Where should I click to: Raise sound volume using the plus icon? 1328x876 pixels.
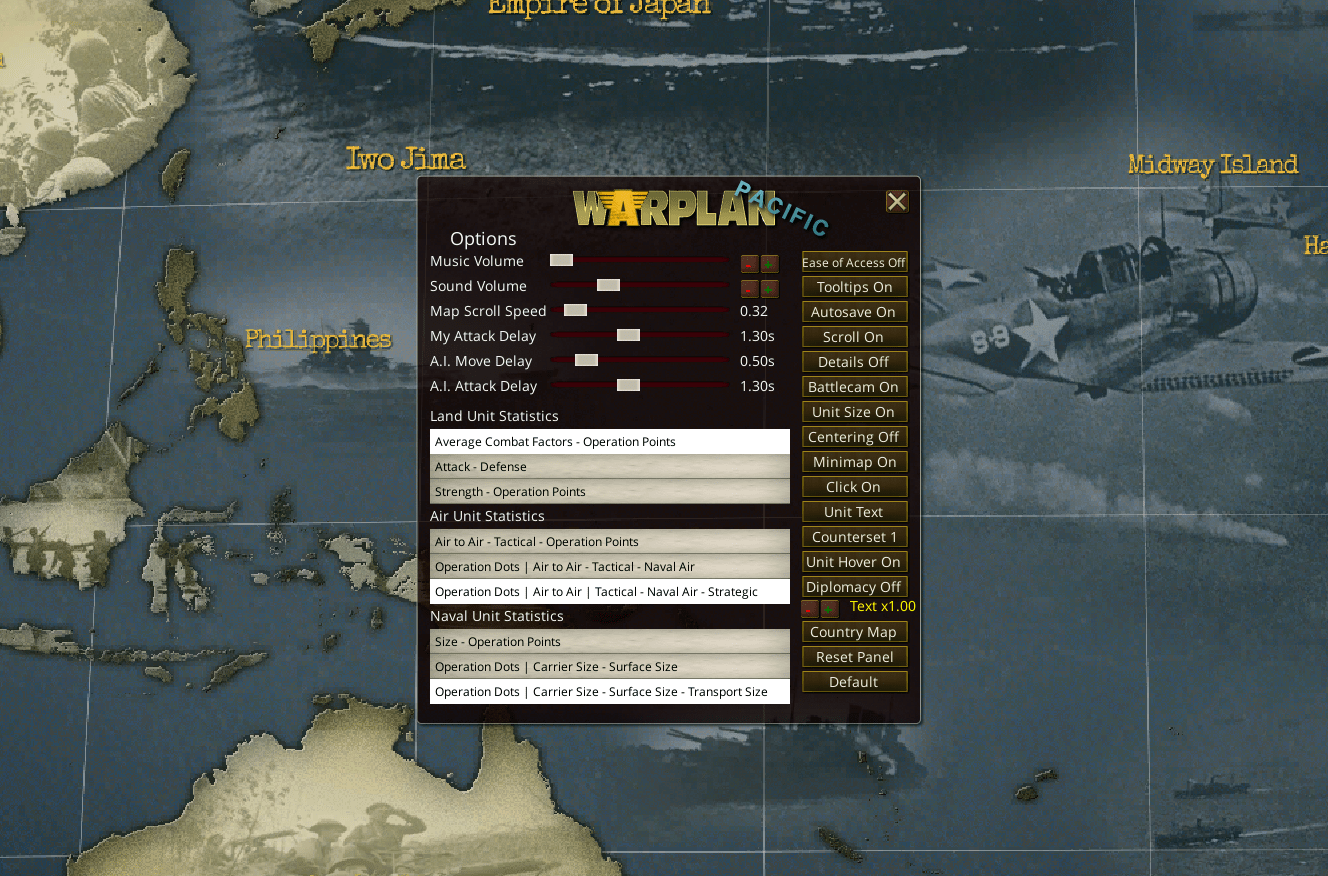769,289
